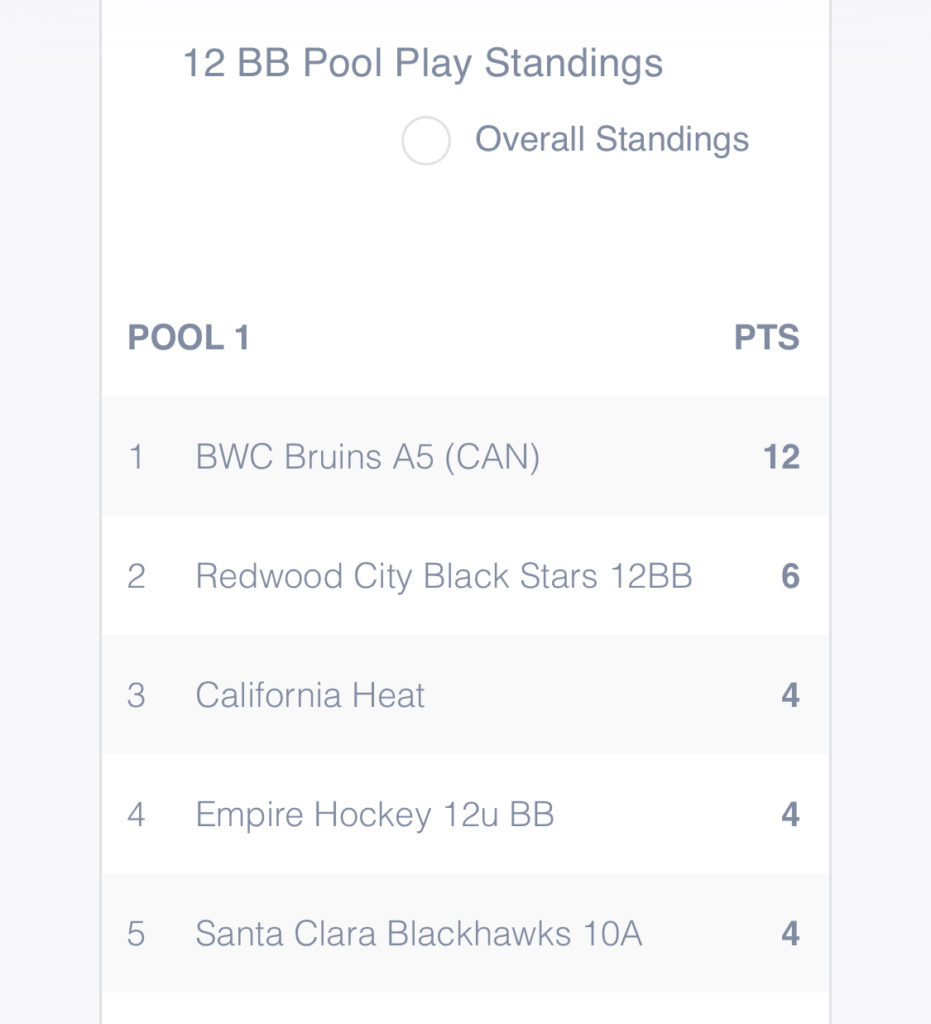
Task: Click rank number 3 in standings
Action: 136,695
